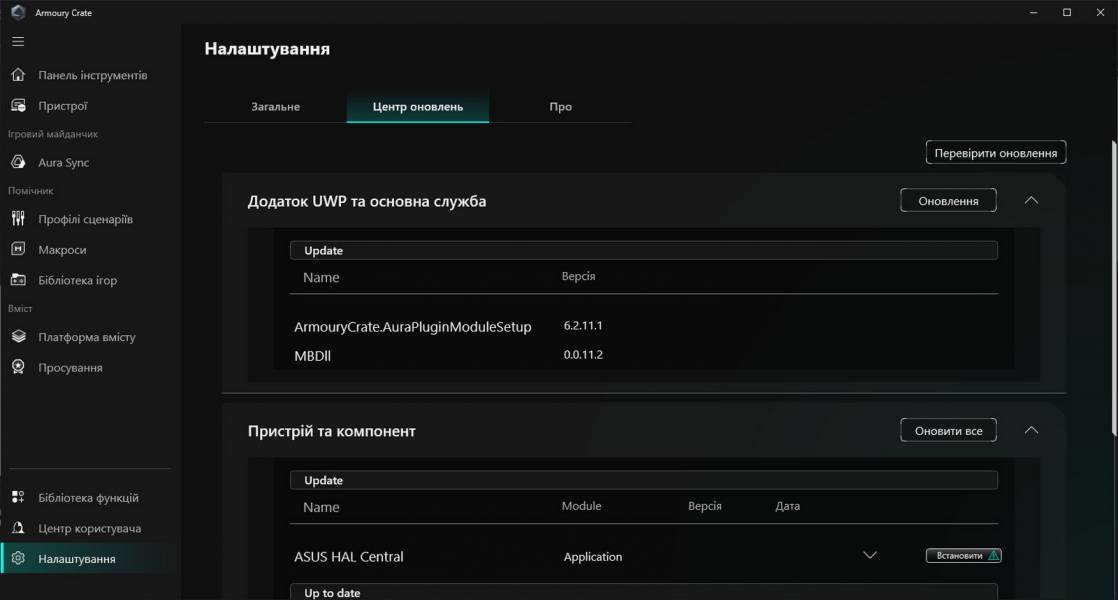This screenshot has width=1118, height=600.
Task: Click Бібліотека функцій icon
Action: (x=18, y=498)
